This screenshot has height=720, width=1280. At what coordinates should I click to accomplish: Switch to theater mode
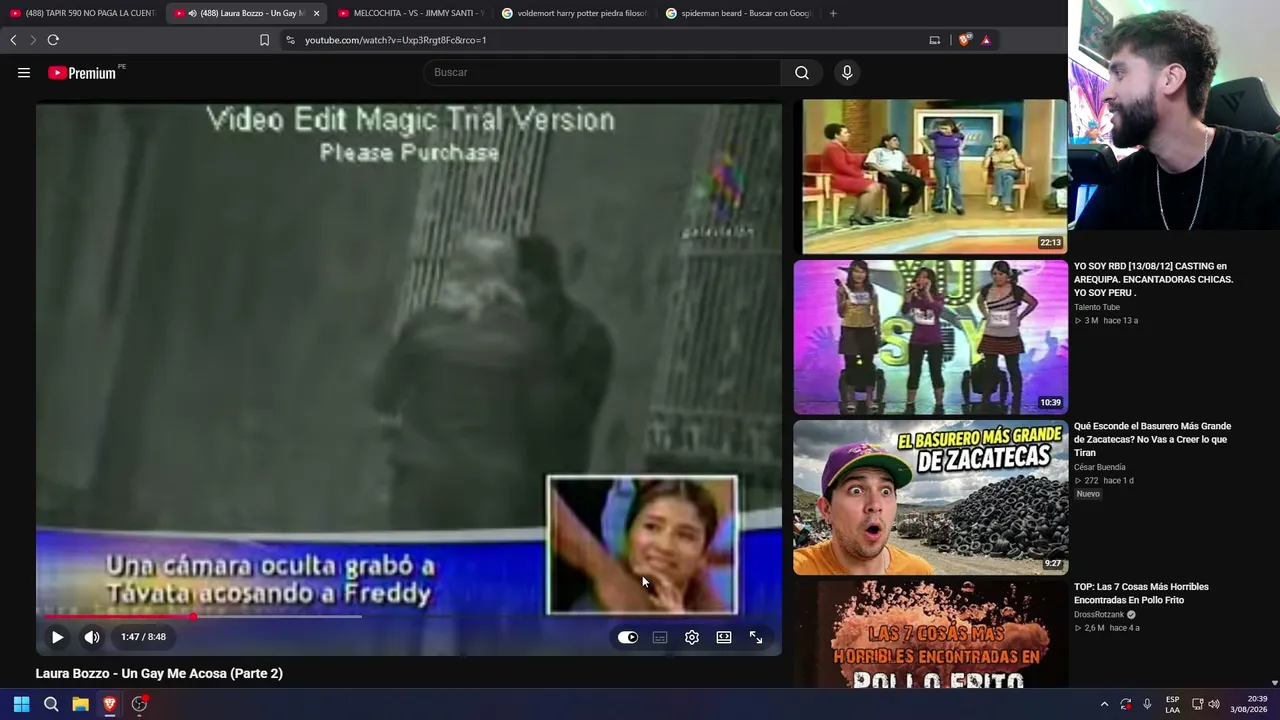click(724, 637)
